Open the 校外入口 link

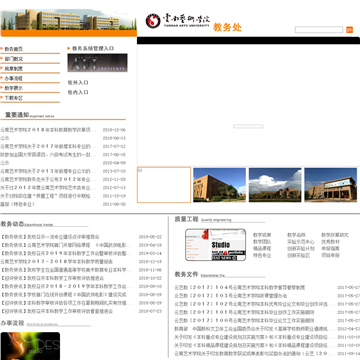coord(78,83)
